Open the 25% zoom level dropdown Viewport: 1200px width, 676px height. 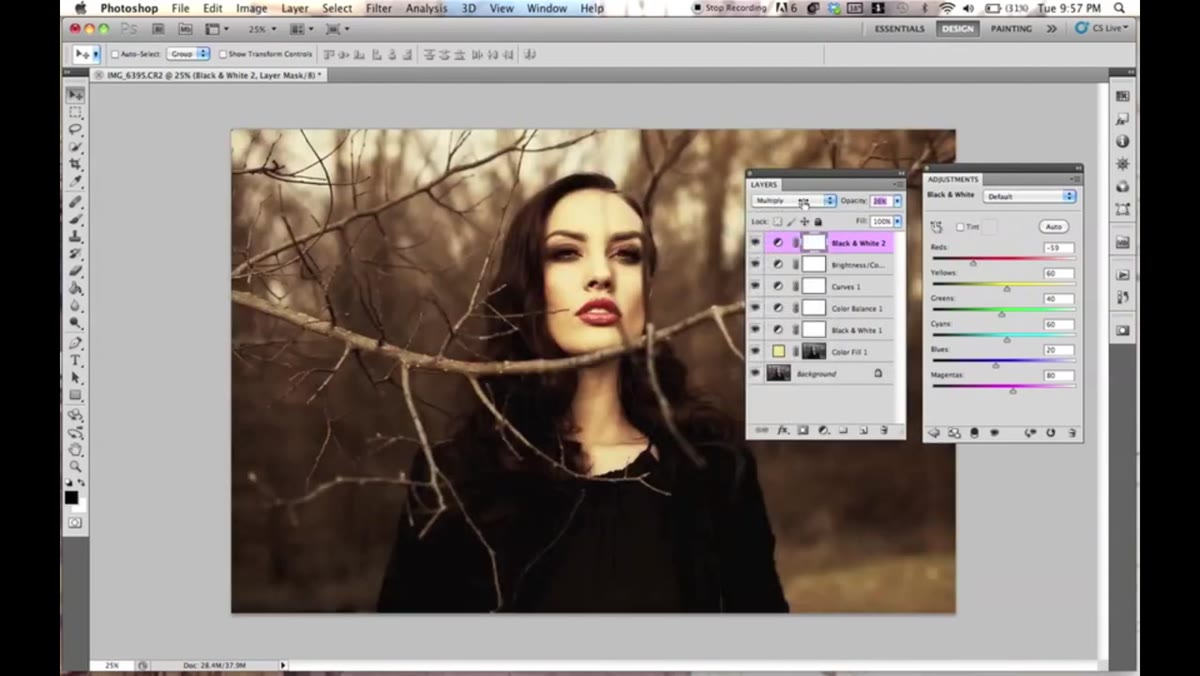pos(265,29)
